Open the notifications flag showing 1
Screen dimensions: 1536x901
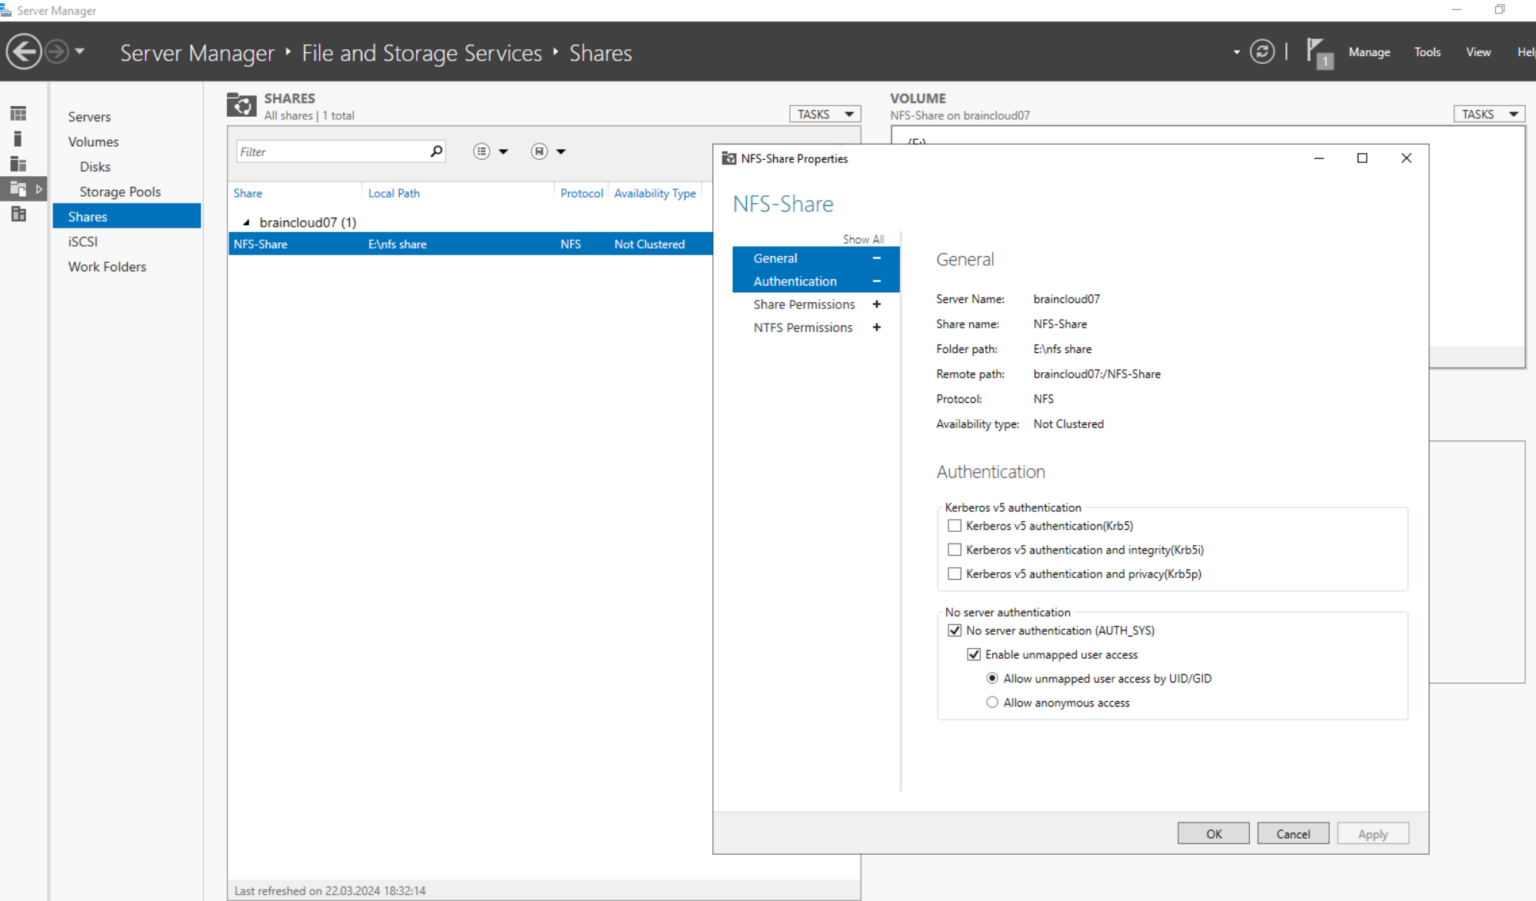pyautogui.click(x=1317, y=51)
